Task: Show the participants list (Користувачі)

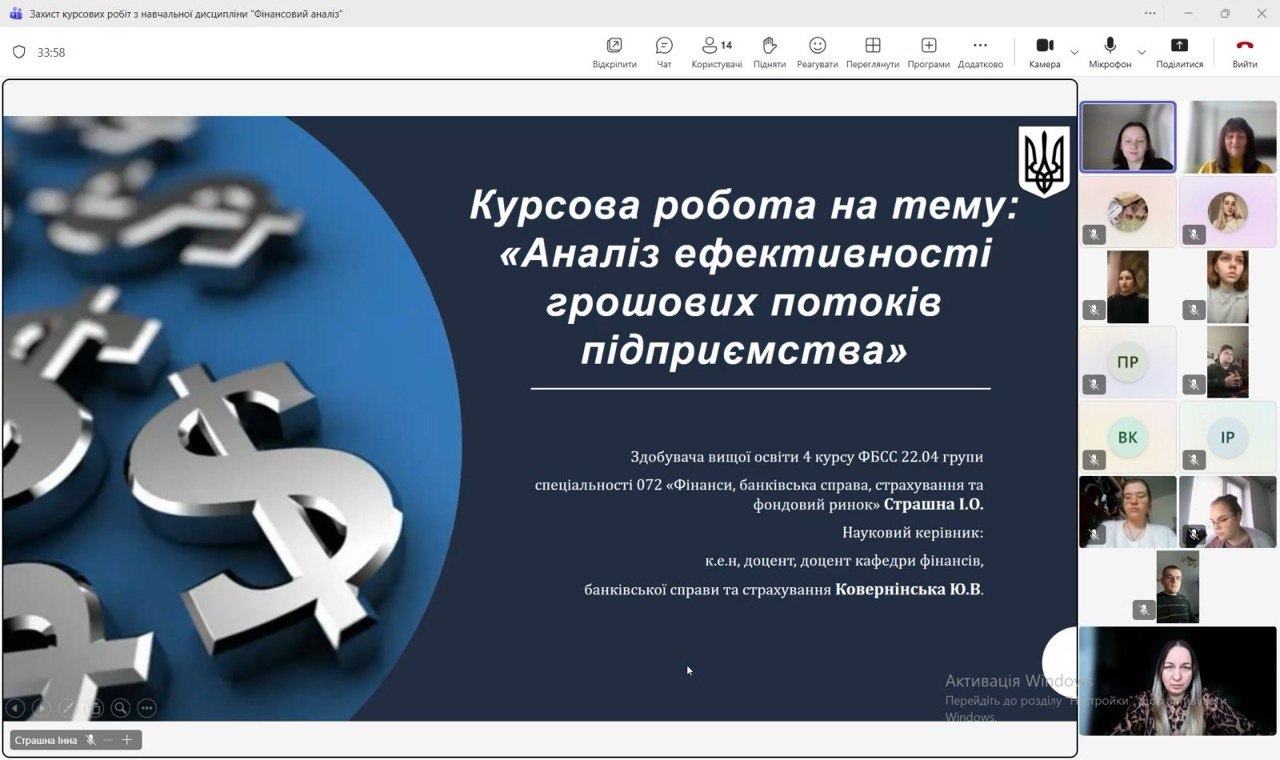Action: [x=716, y=52]
